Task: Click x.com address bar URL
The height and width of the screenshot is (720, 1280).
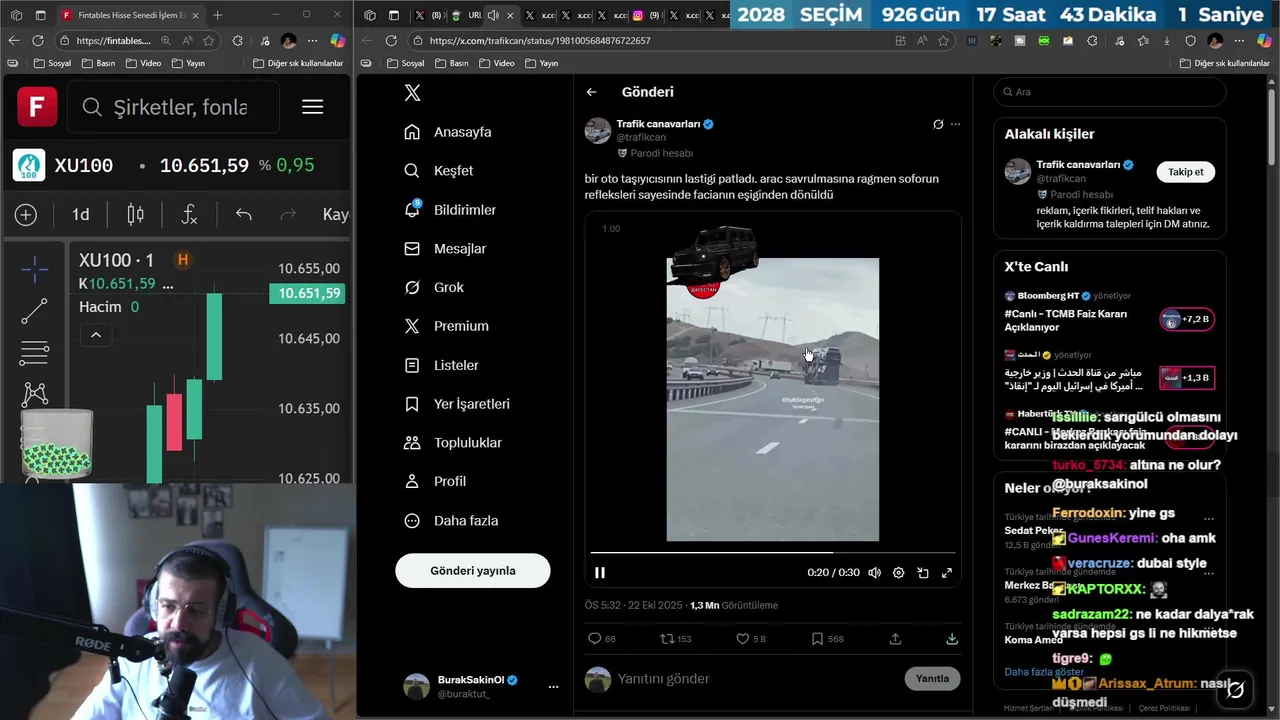Action: click(x=540, y=41)
